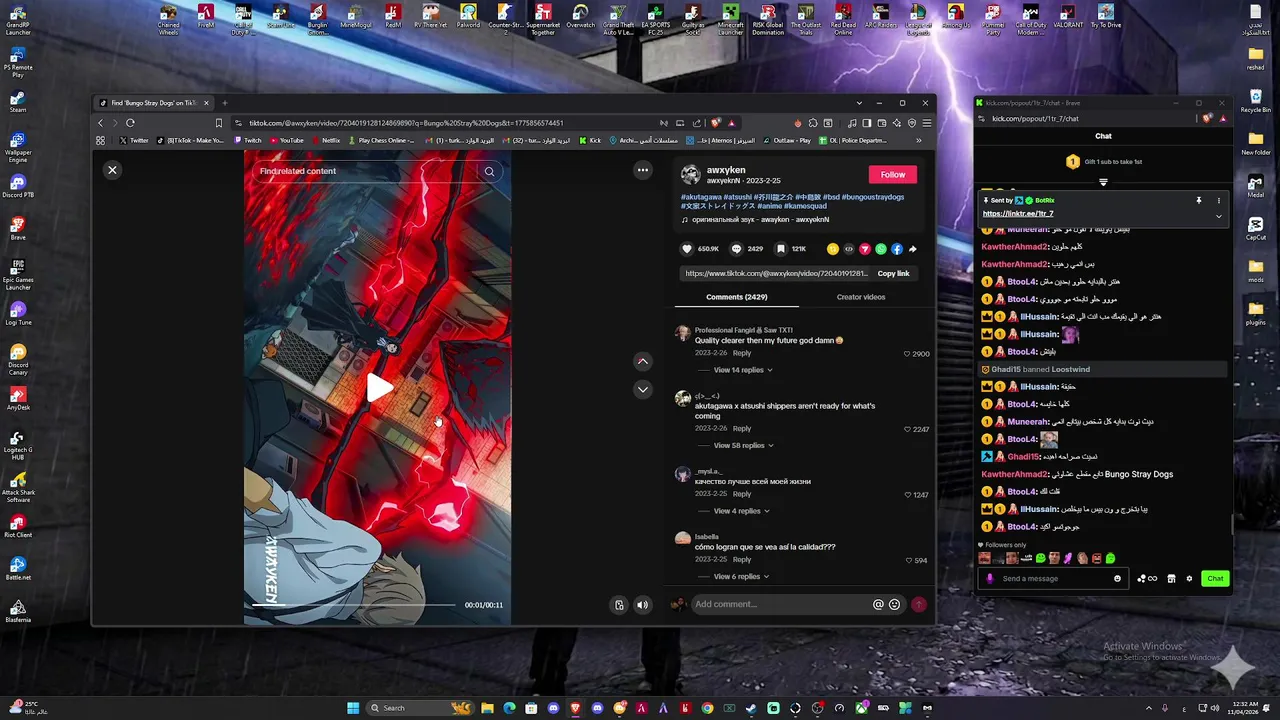
Task: Reply to Isabella's comment
Action: [x=741, y=559]
